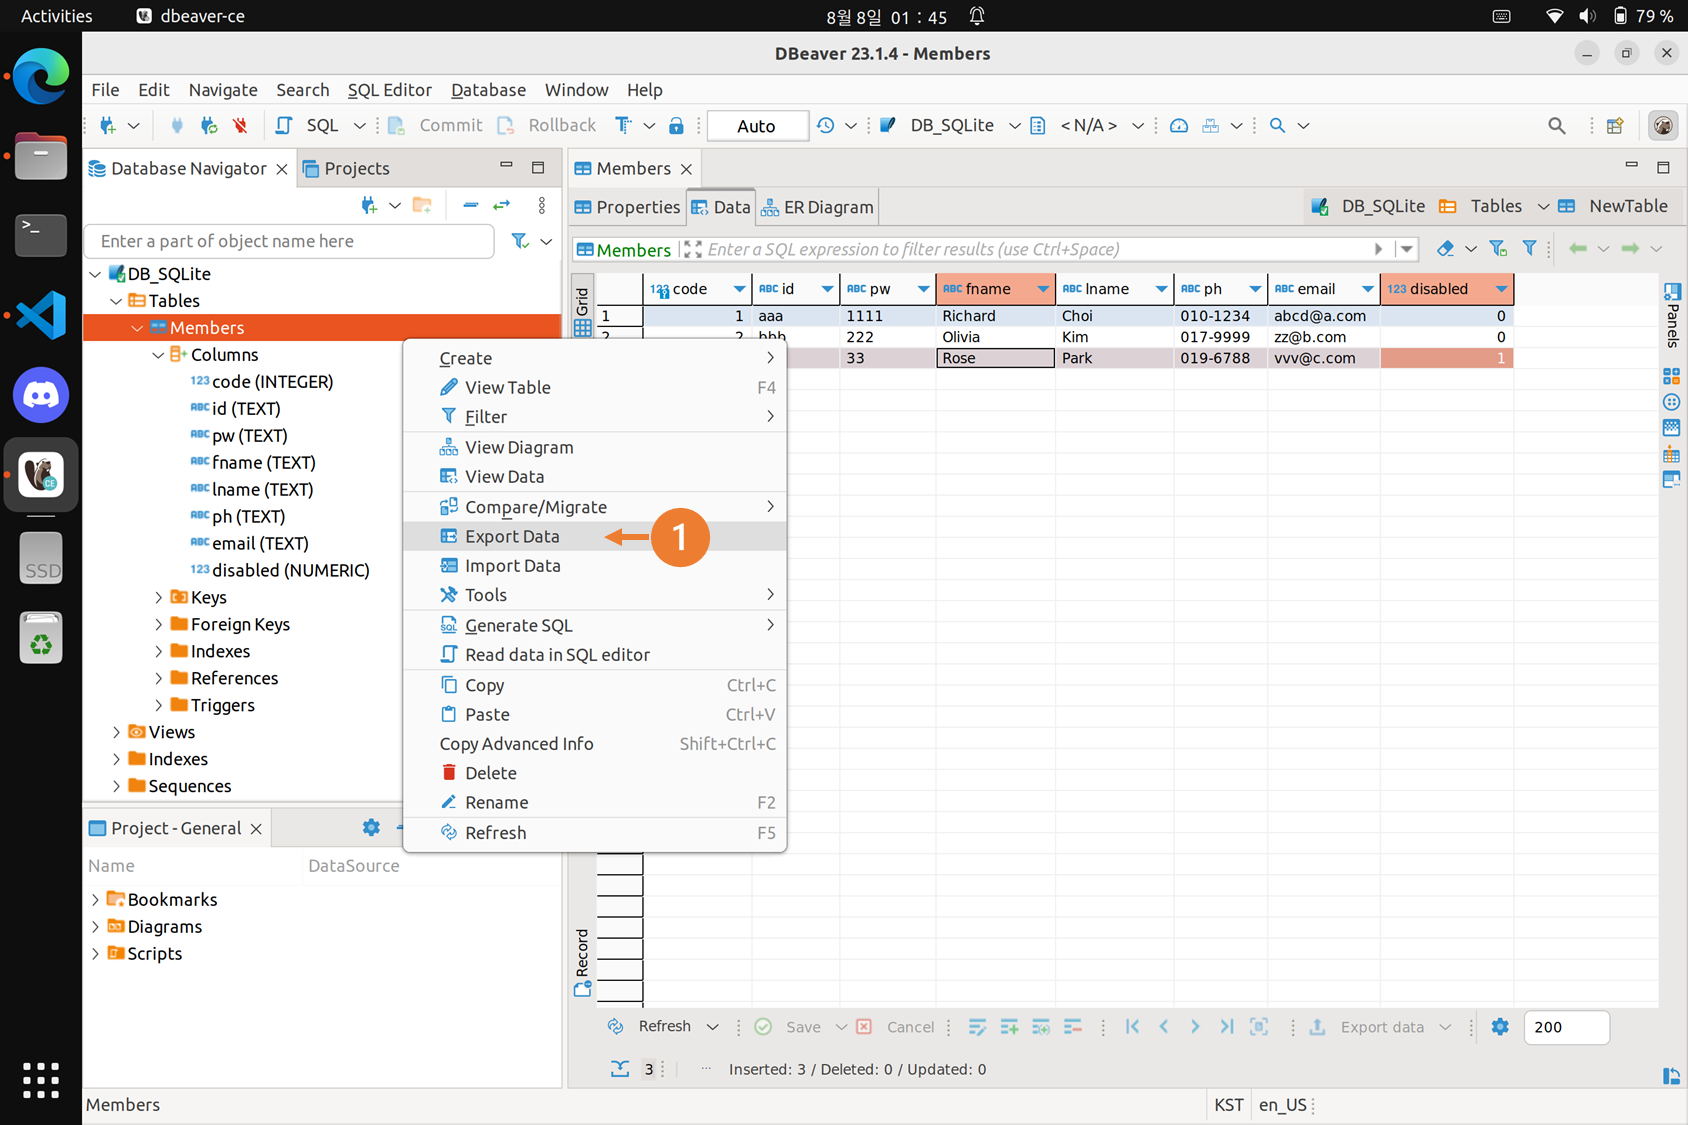Image resolution: width=1688 pixels, height=1125 pixels.
Task: Click the disconnect icon in main toolbar
Action: 240,125
